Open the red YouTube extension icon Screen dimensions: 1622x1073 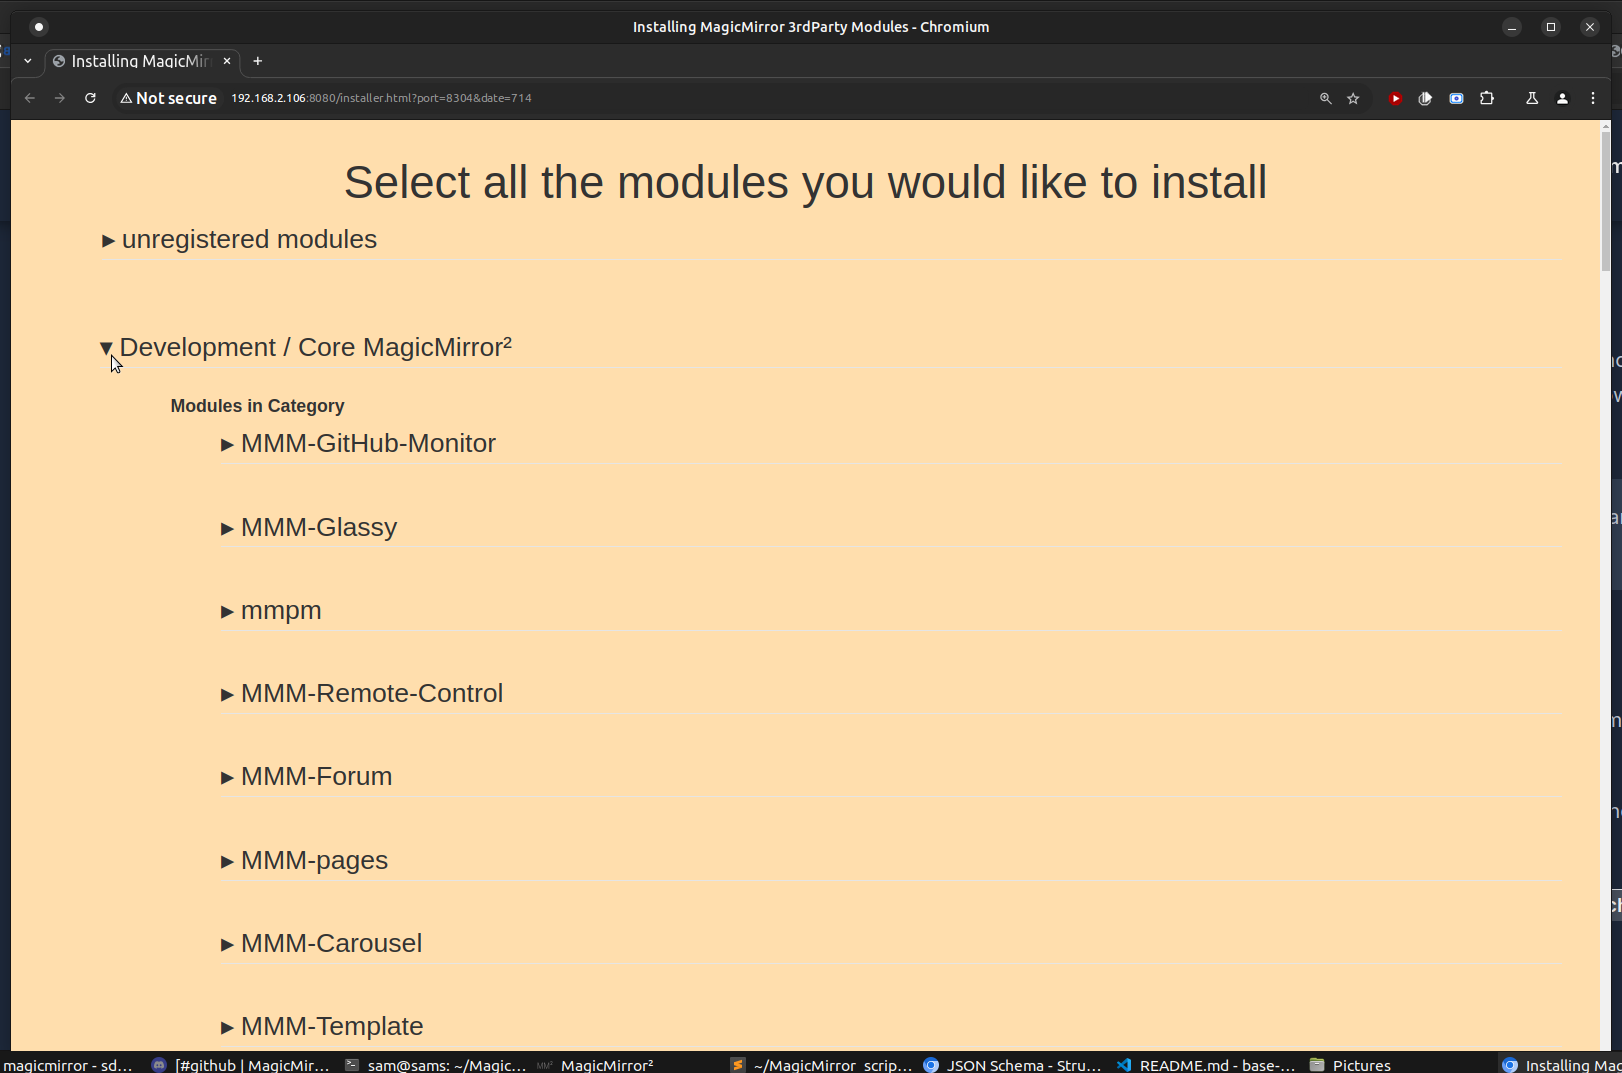click(x=1395, y=98)
